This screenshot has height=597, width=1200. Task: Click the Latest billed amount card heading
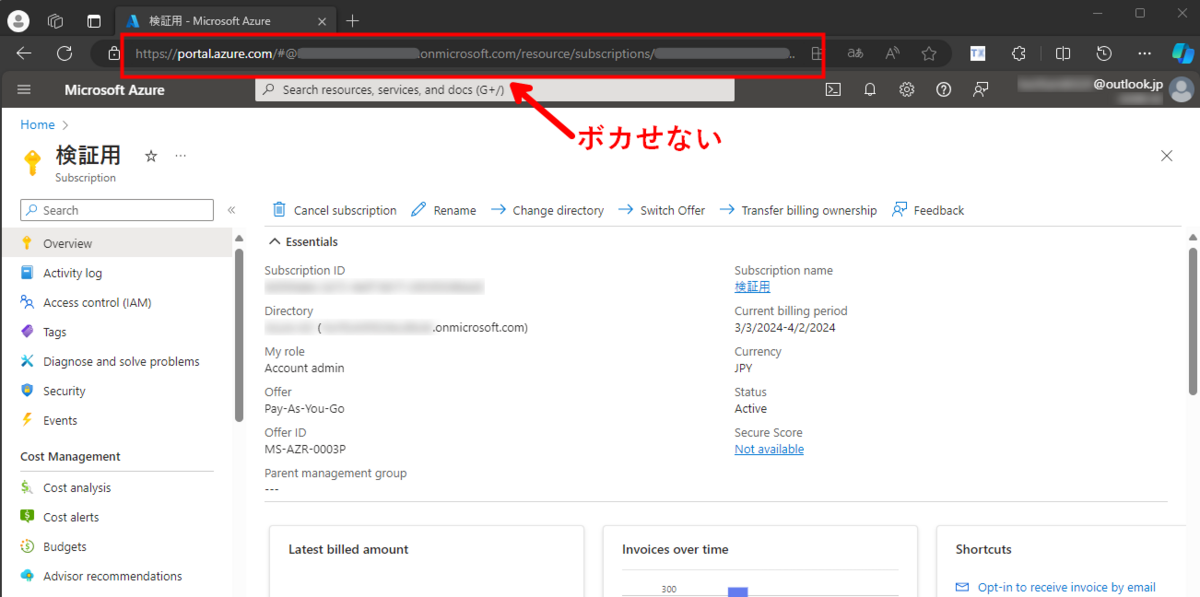348,549
